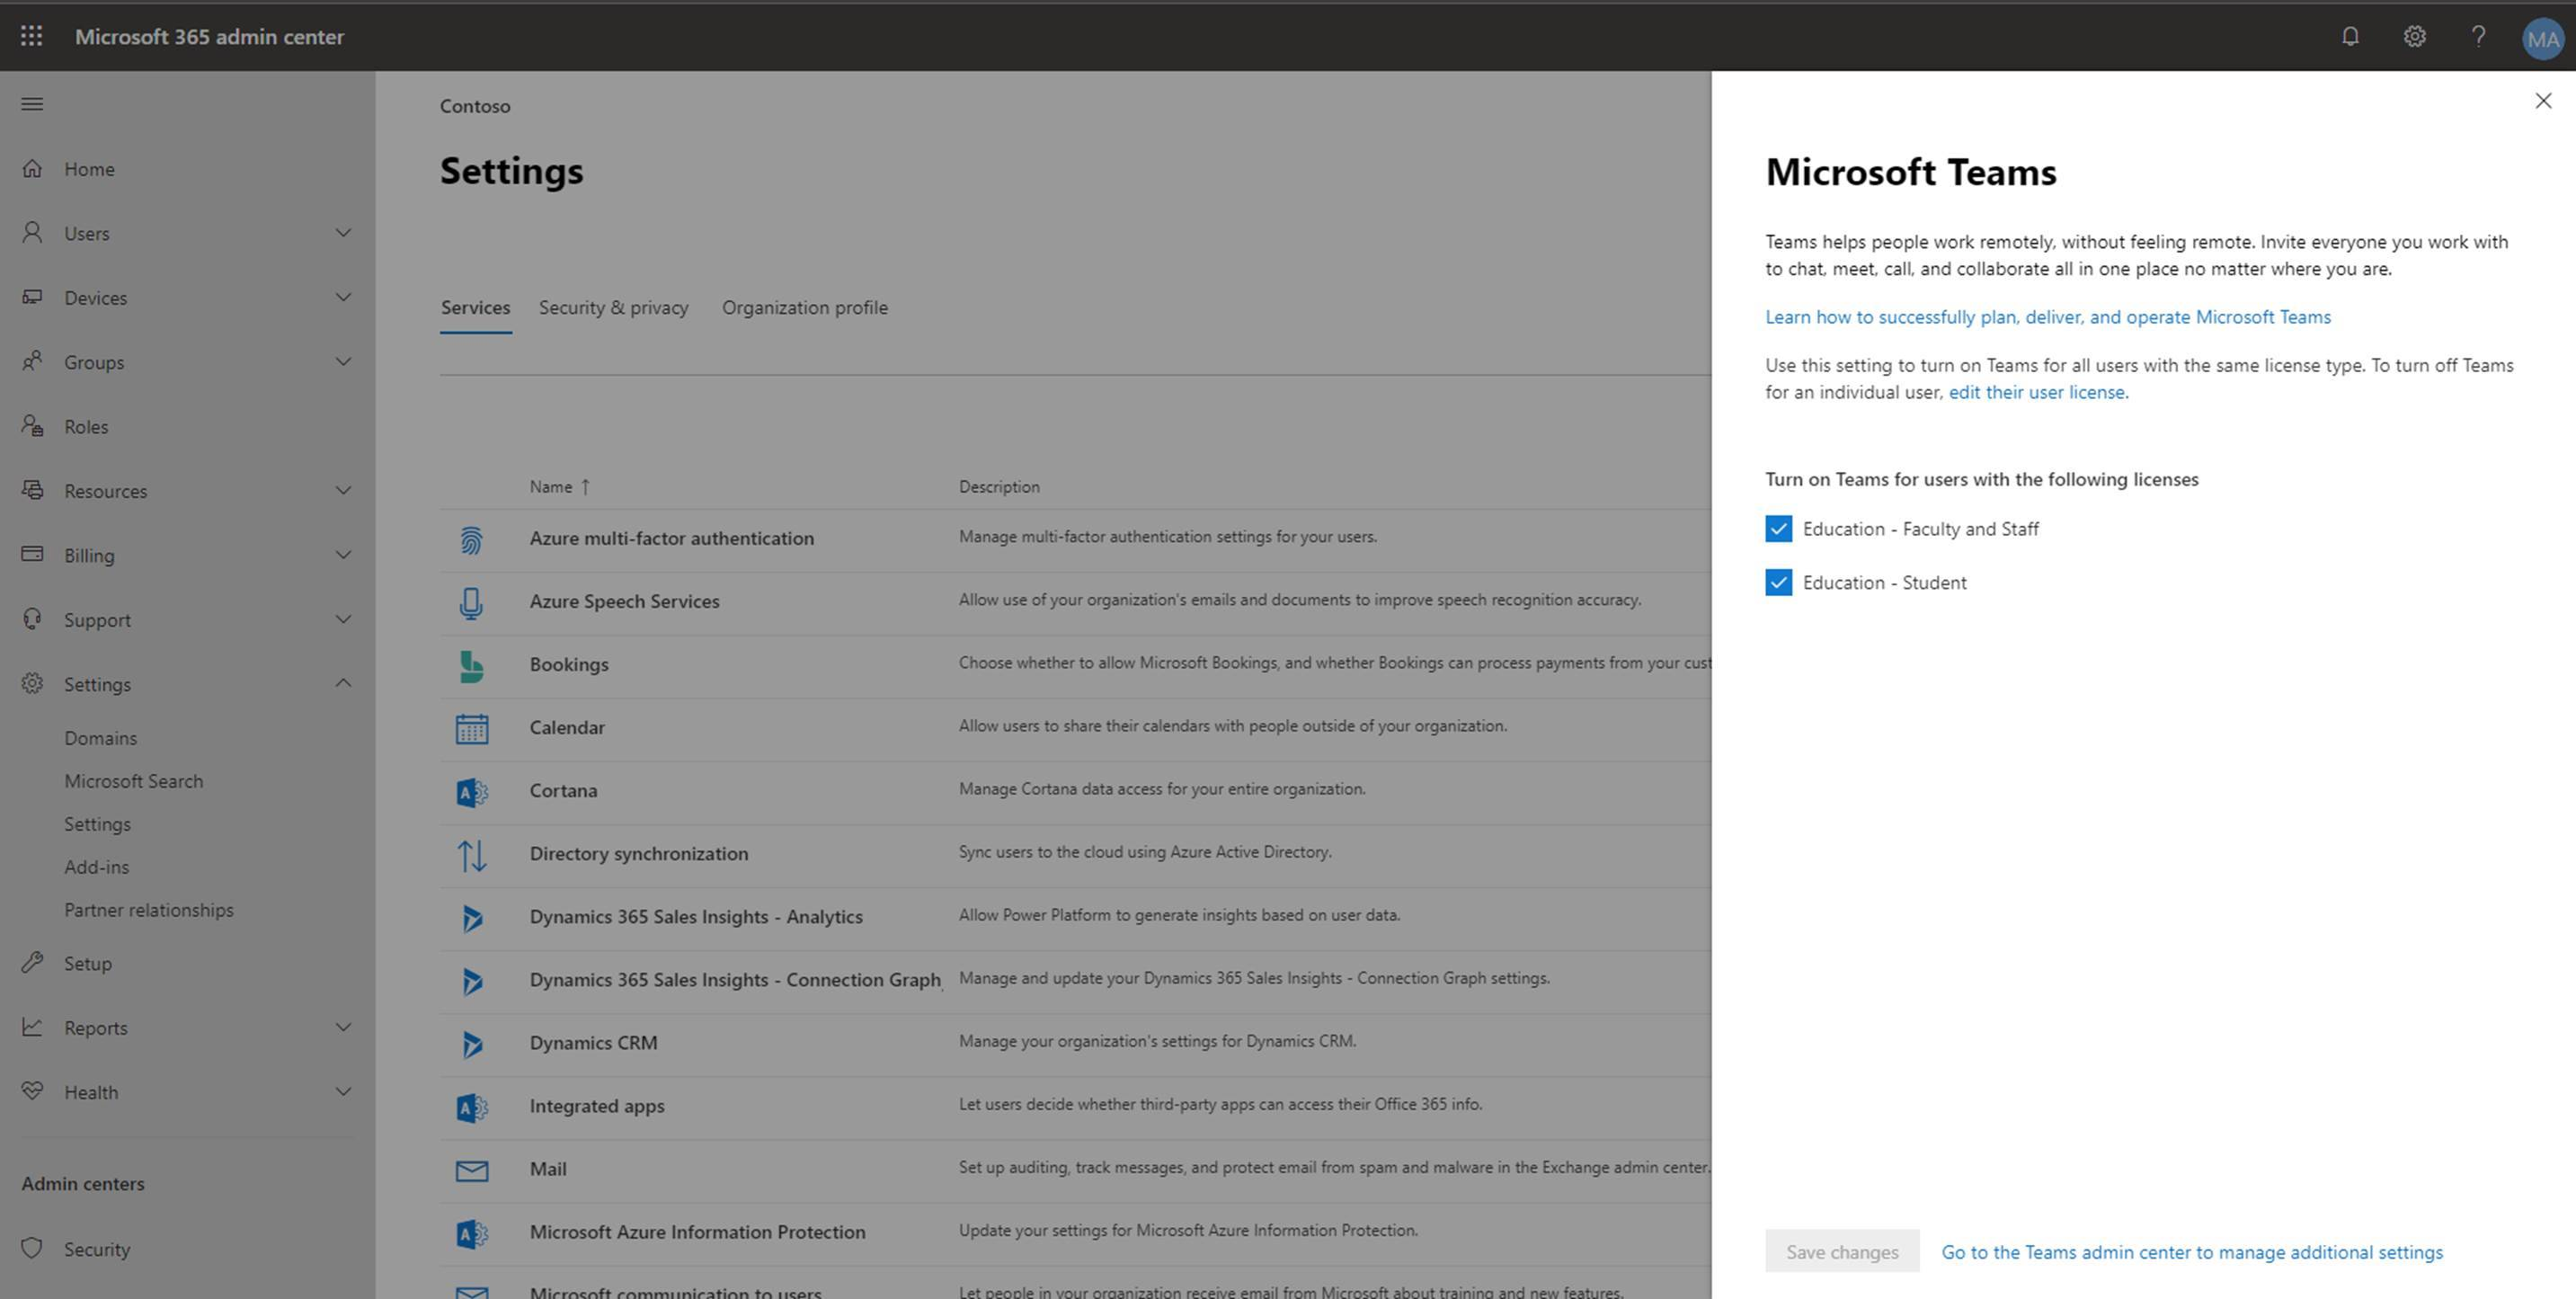The height and width of the screenshot is (1299, 2576).
Task: Select the Organization profile tab
Action: 805,307
